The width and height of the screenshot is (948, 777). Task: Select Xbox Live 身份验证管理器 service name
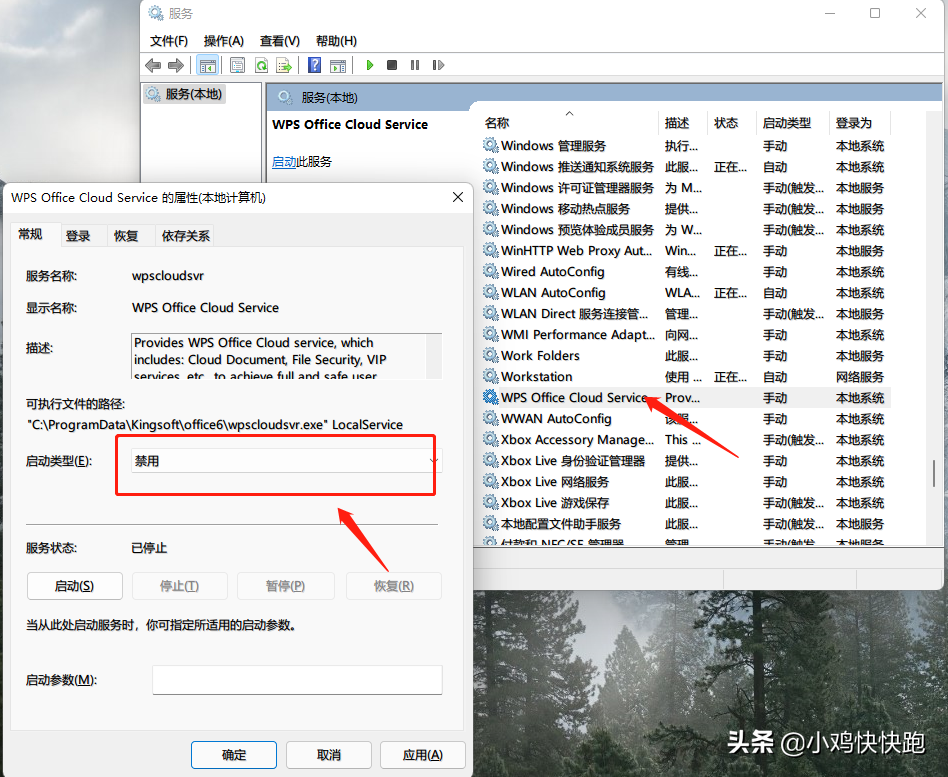[573, 461]
